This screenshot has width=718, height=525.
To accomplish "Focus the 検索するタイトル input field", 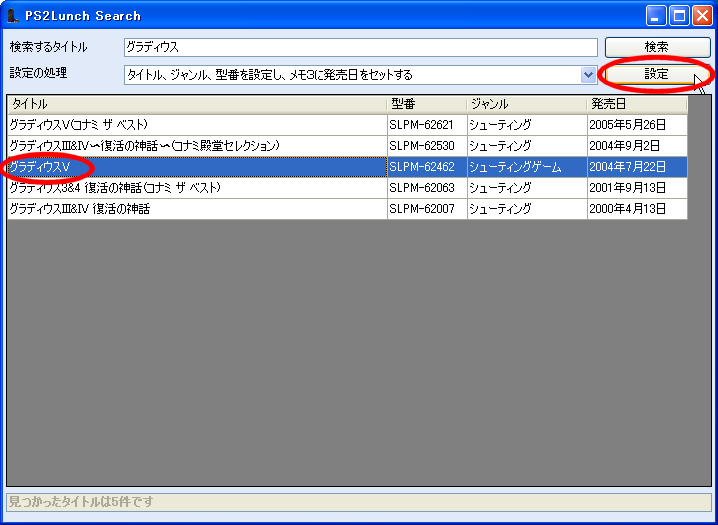I will (x=361, y=47).
